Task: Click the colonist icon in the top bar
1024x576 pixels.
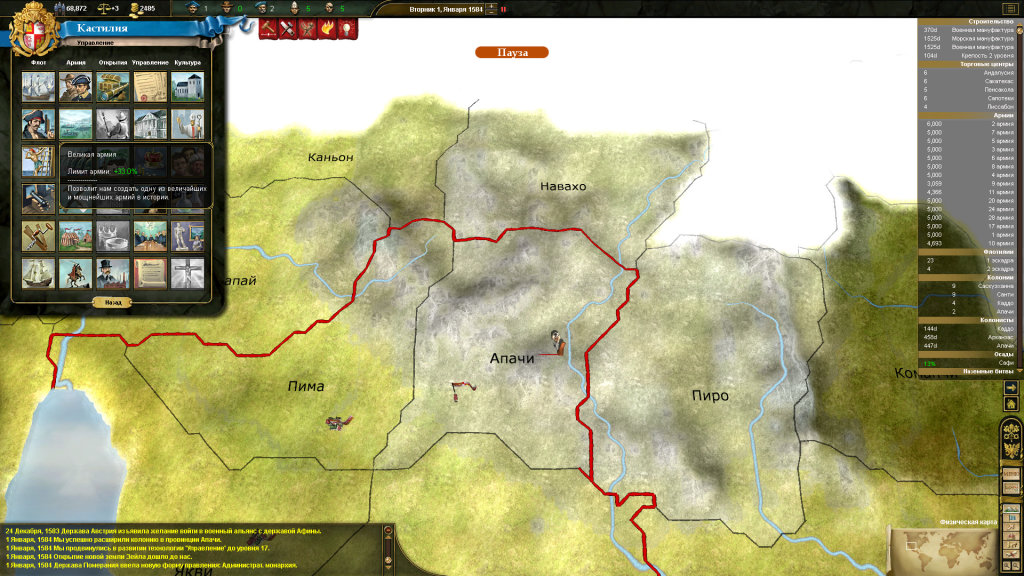Action: click(225, 9)
